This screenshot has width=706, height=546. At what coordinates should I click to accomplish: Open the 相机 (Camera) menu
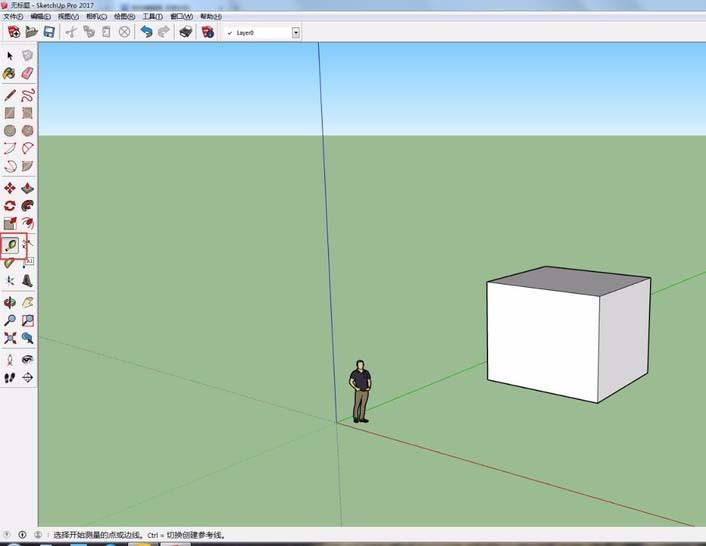point(96,17)
